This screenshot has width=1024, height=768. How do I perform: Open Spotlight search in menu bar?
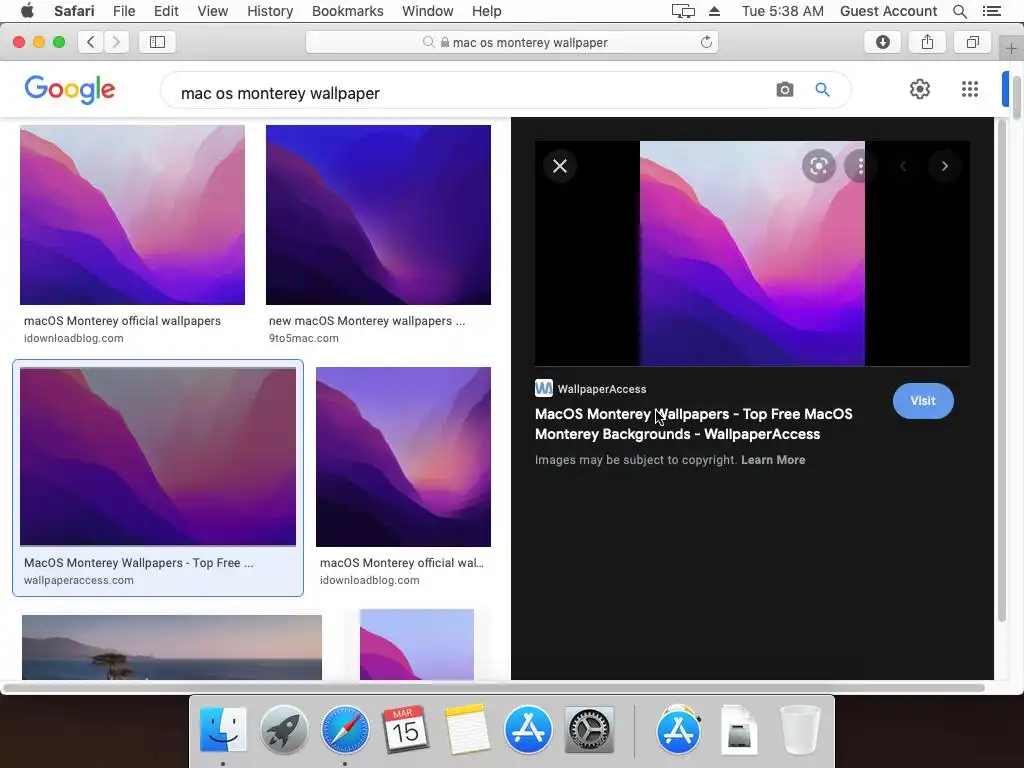959,11
